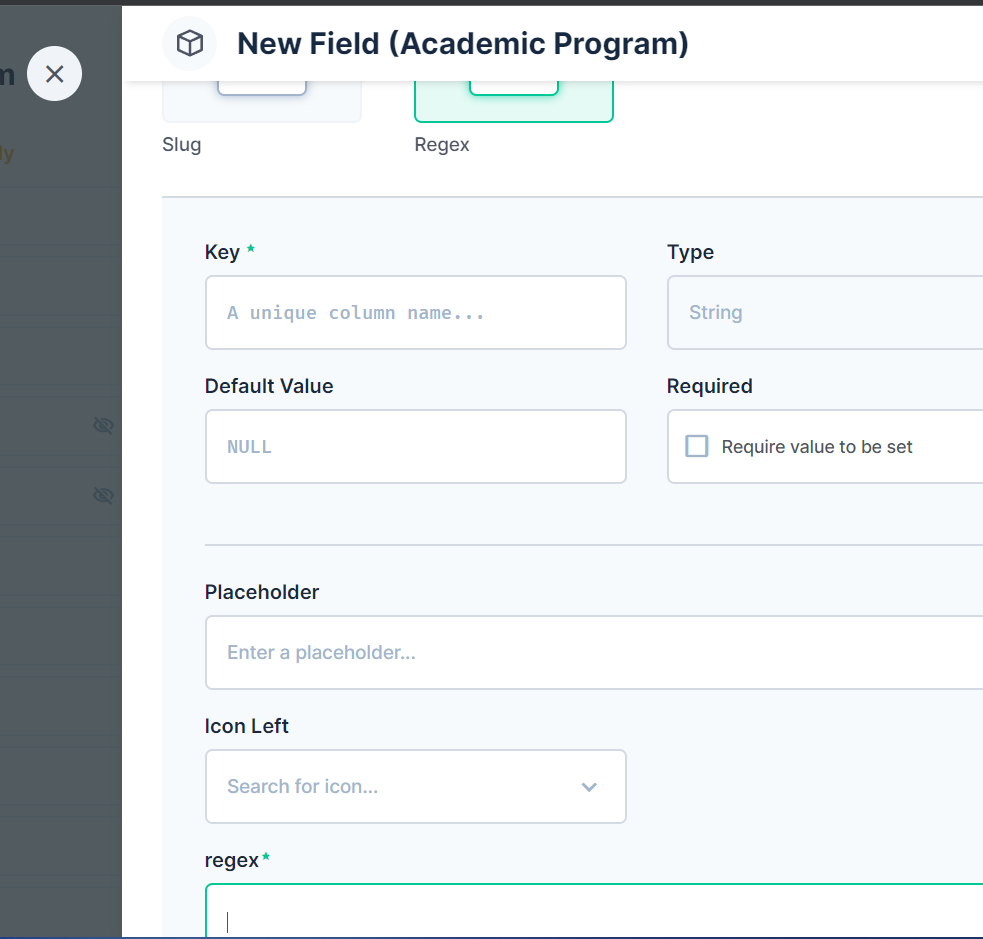Toggle visibility of the first hidden sidebar row
983x939 pixels.
(103, 425)
